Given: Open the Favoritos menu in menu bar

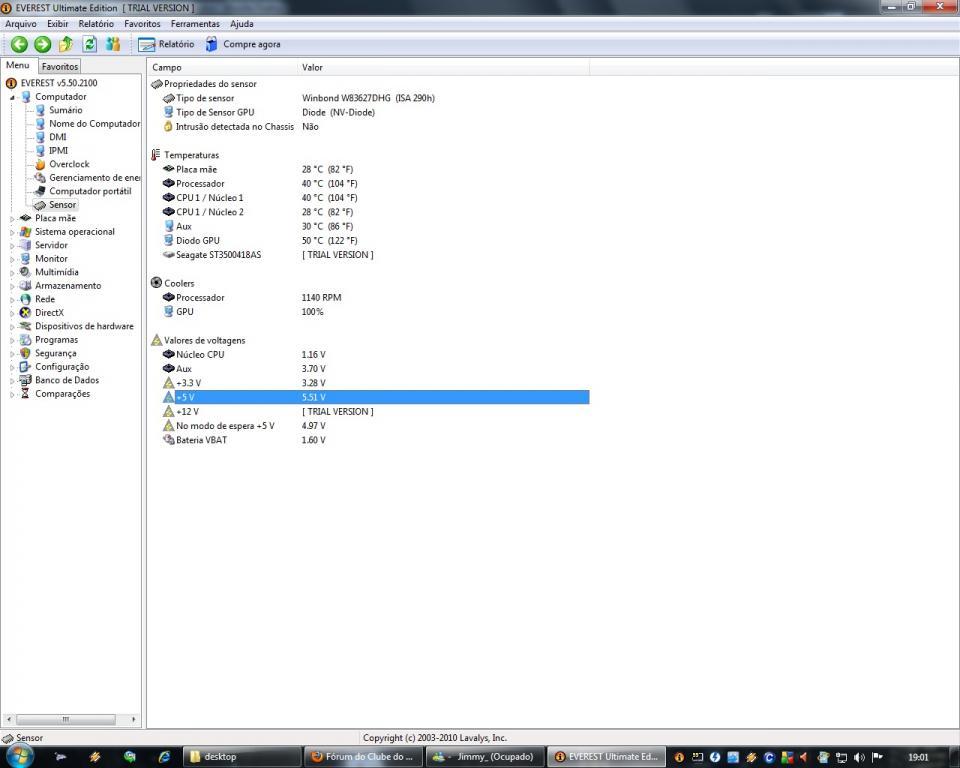Looking at the screenshot, I should pos(142,24).
